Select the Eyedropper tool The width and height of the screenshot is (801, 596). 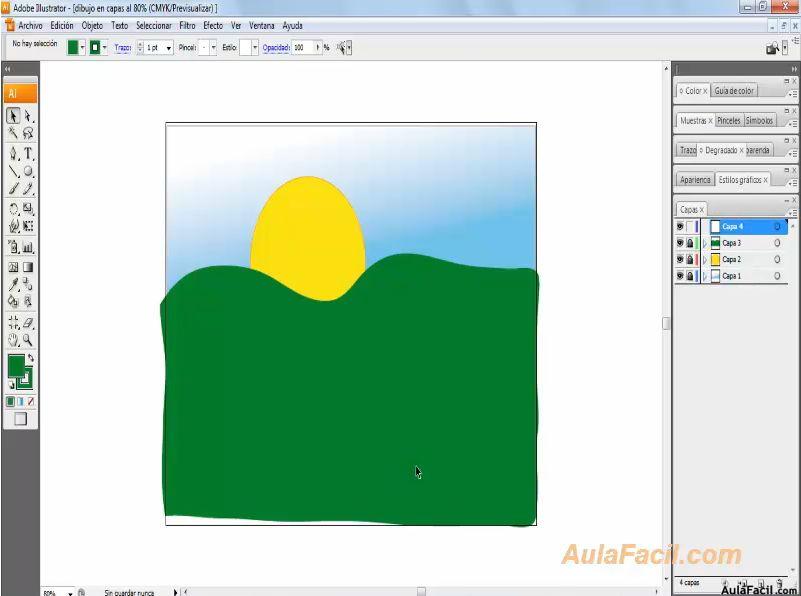[13, 284]
